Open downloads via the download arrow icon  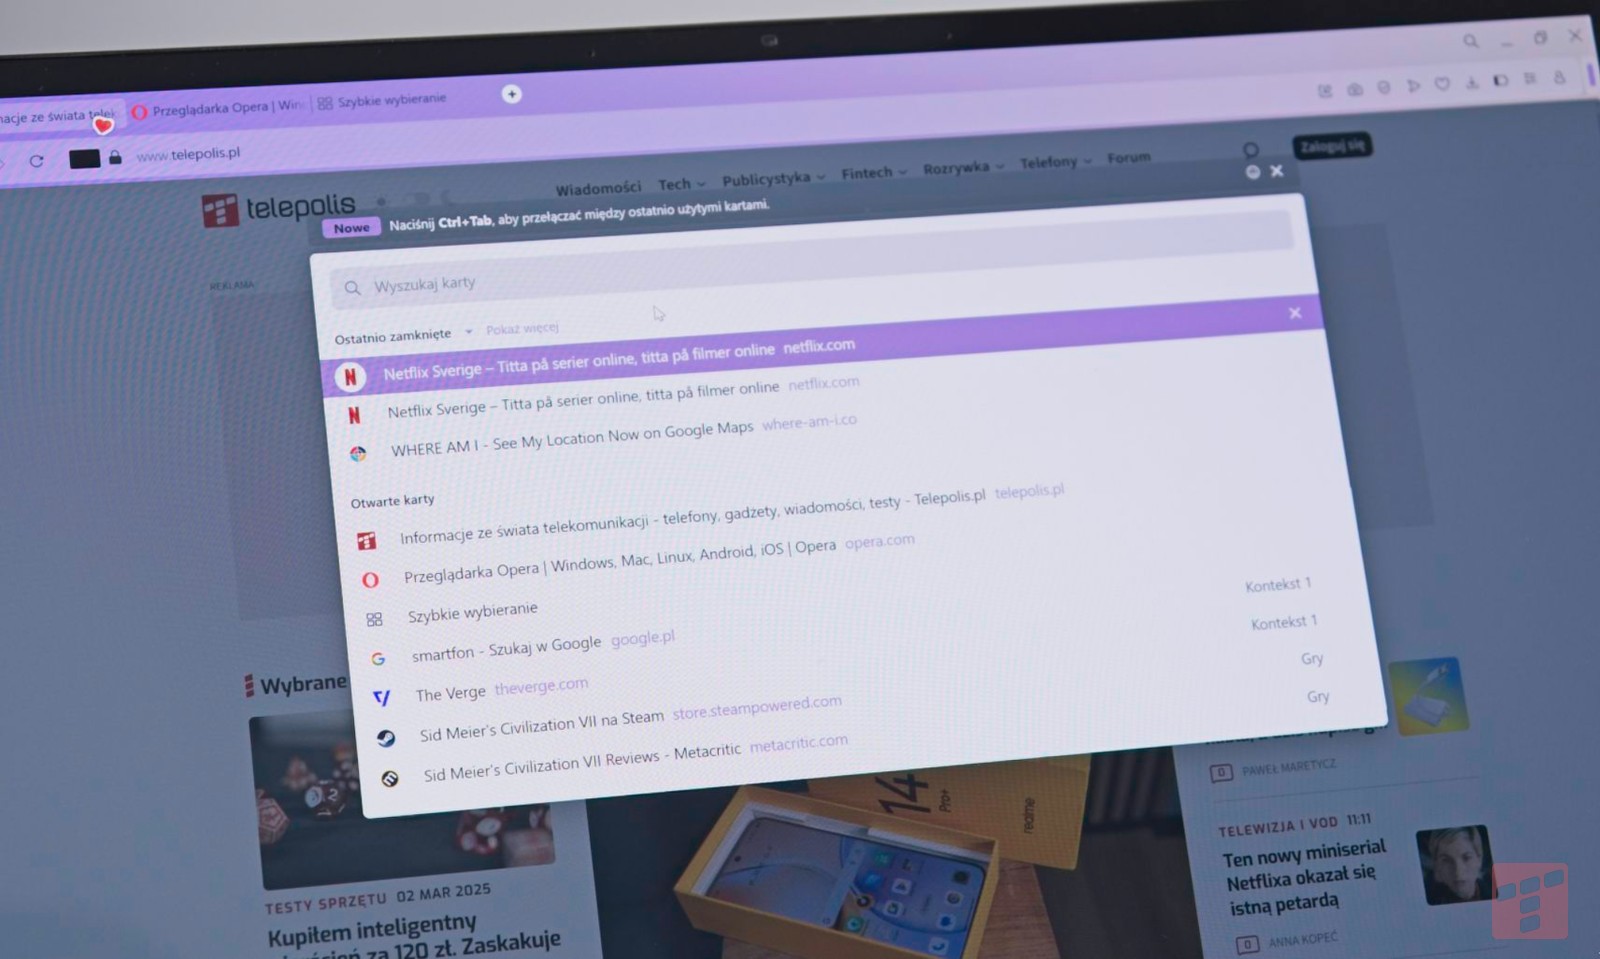pos(1472,83)
